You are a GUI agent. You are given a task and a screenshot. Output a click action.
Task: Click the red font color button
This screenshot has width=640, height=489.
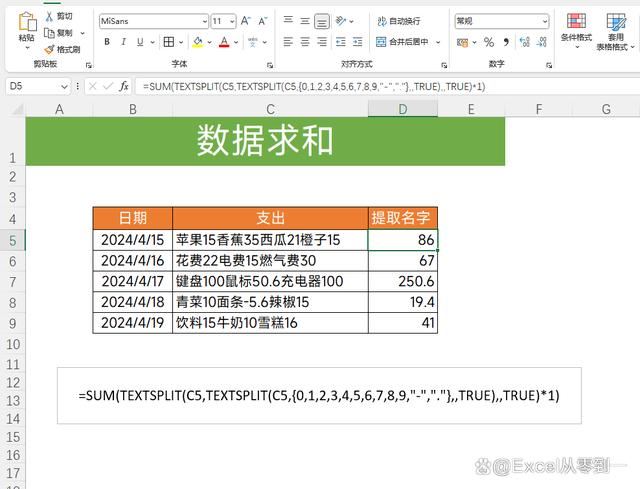click(x=224, y=42)
